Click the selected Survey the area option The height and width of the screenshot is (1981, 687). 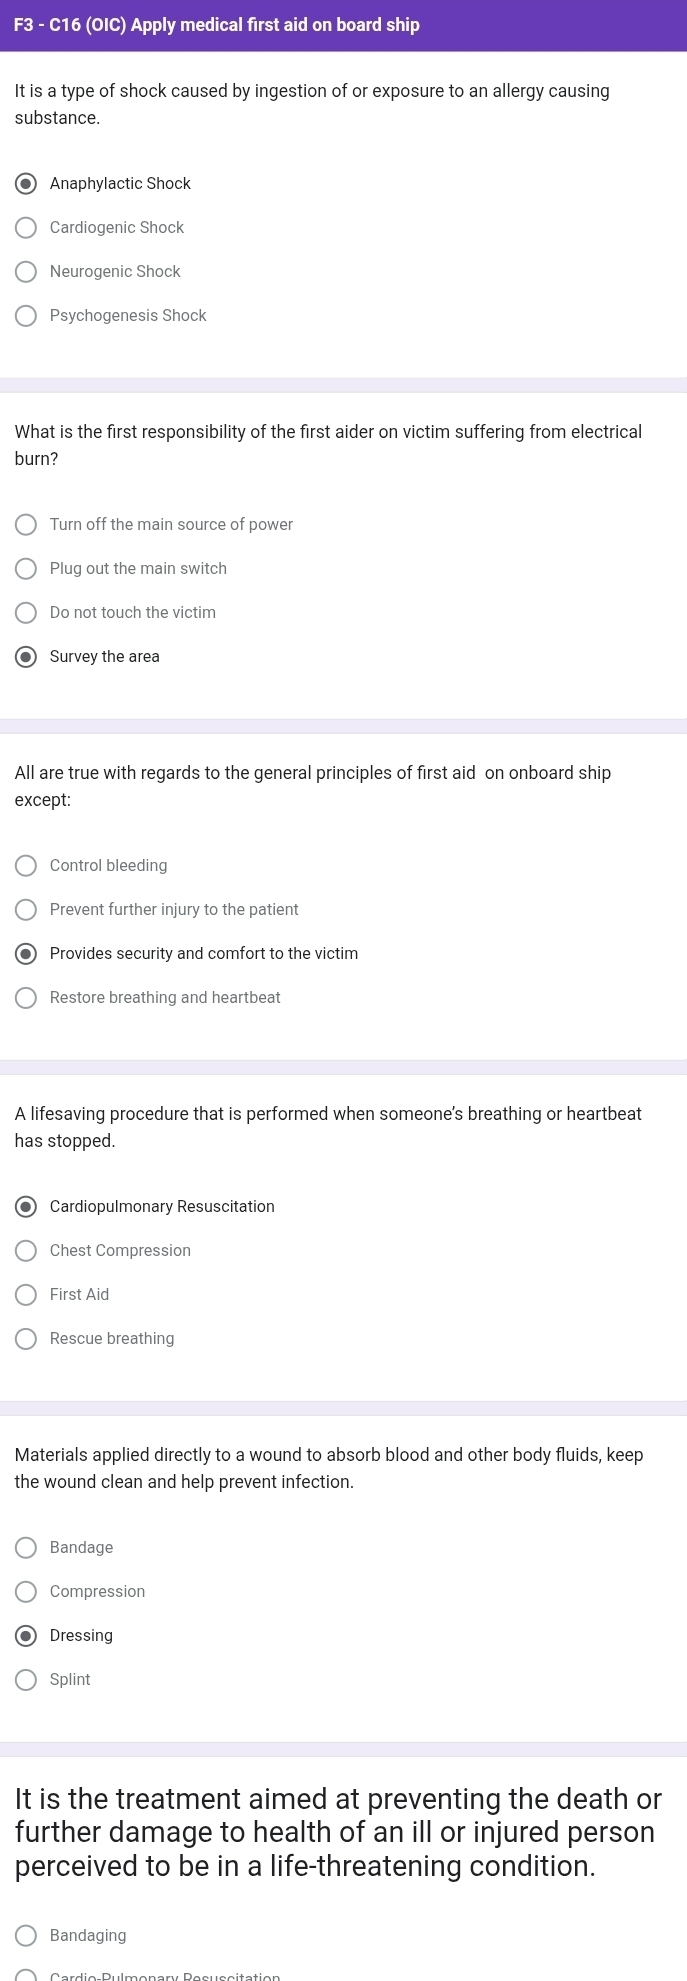point(27,657)
